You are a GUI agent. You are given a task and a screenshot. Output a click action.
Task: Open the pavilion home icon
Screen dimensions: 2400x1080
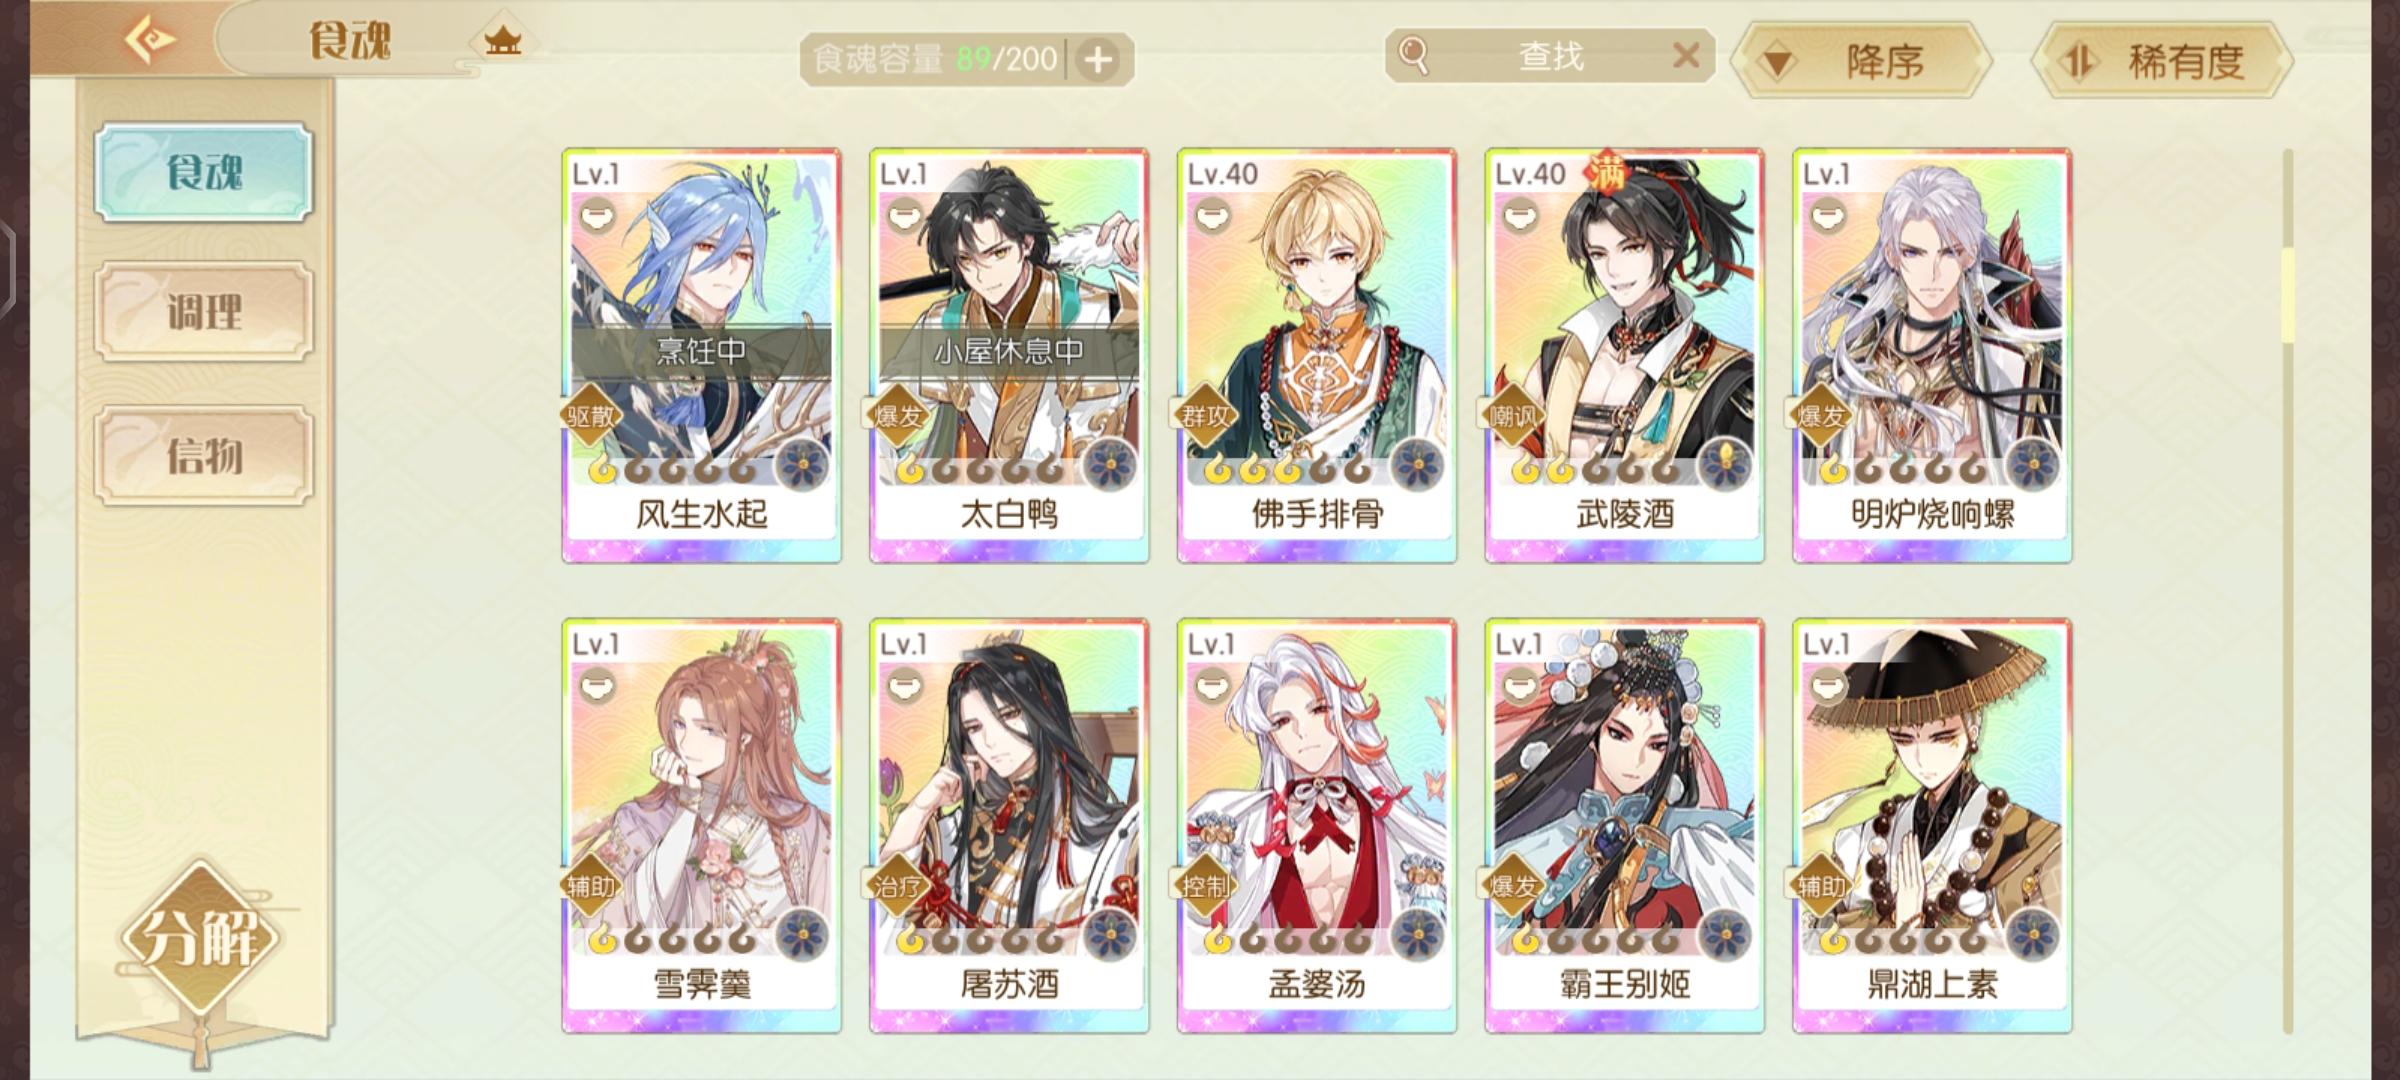pos(503,41)
